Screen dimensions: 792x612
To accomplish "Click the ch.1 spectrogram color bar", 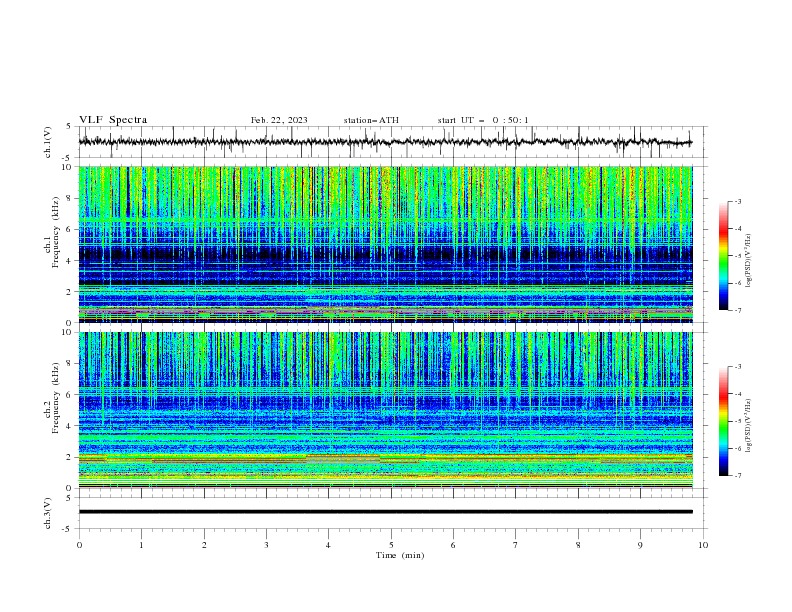I will pyautogui.click(x=723, y=256).
